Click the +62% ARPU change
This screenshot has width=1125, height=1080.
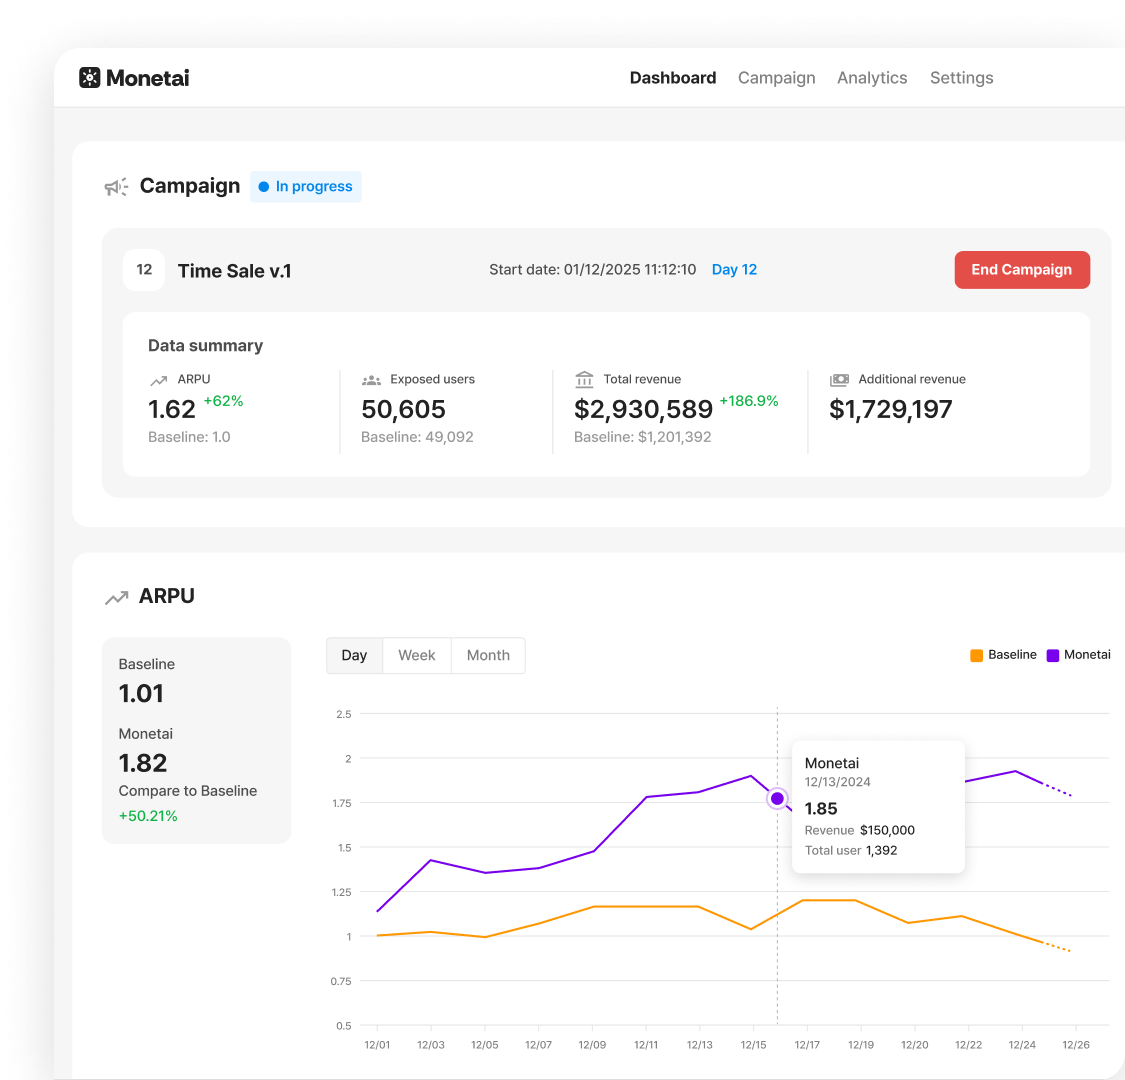223,401
